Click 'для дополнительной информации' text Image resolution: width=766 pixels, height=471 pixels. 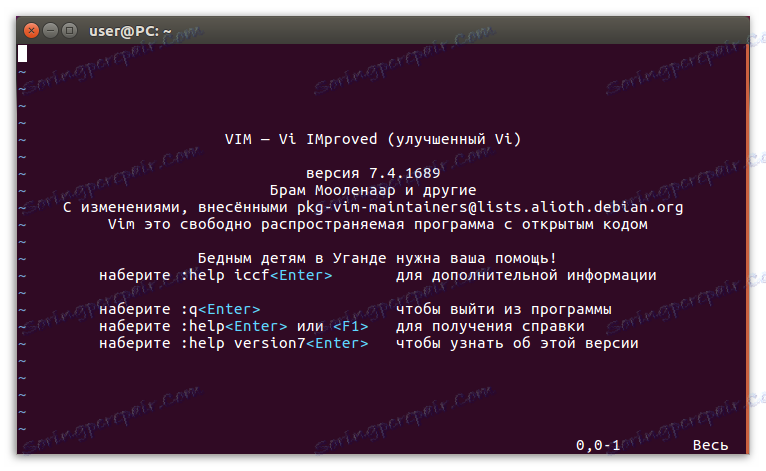pyautogui.click(x=526, y=275)
